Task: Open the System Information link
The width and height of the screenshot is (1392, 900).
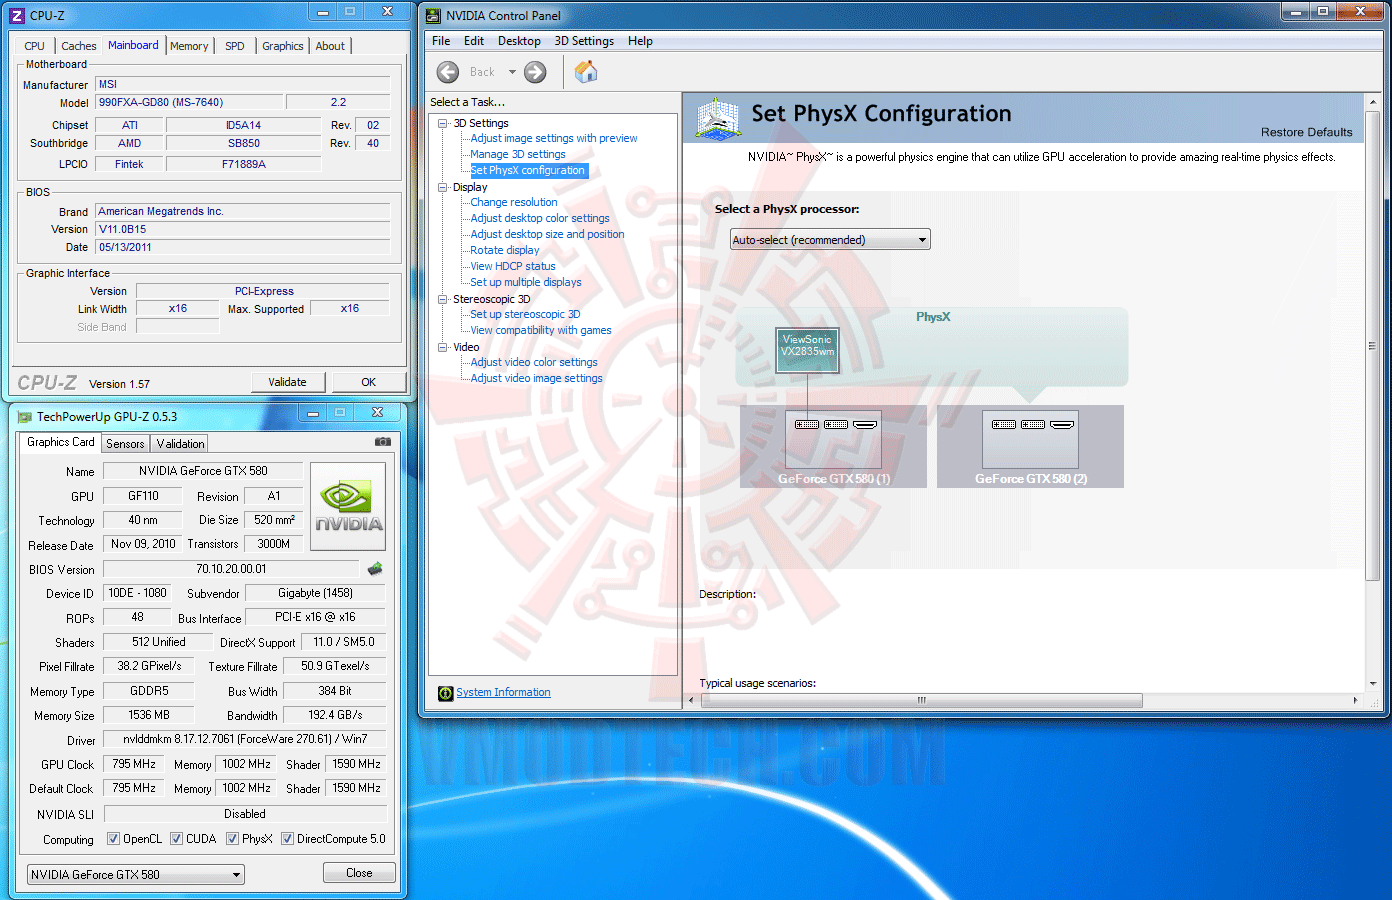Action: (503, 692)
